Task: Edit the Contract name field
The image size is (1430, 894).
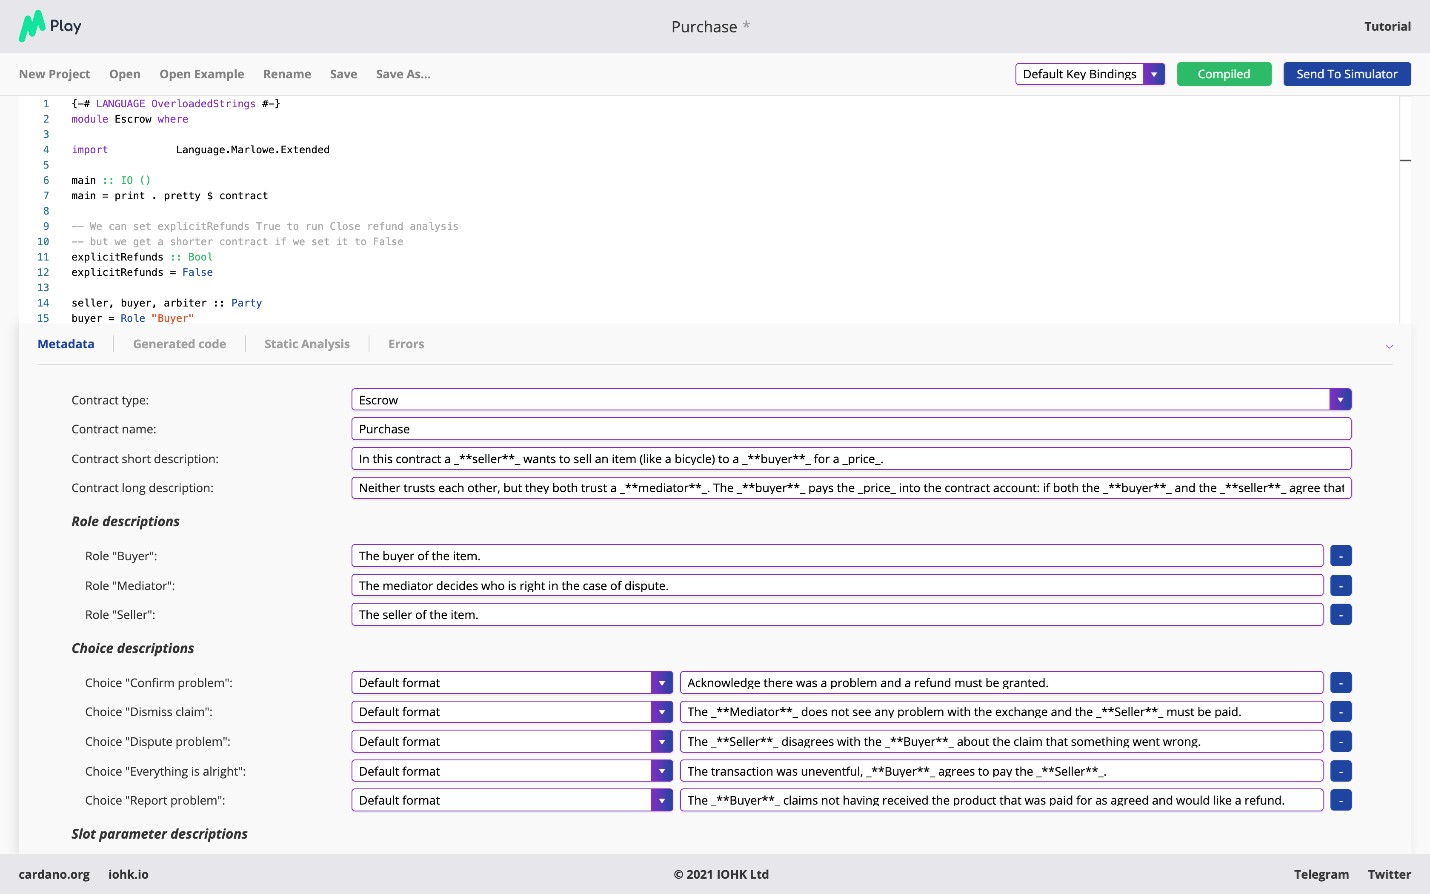Action: tap(851, 429)
